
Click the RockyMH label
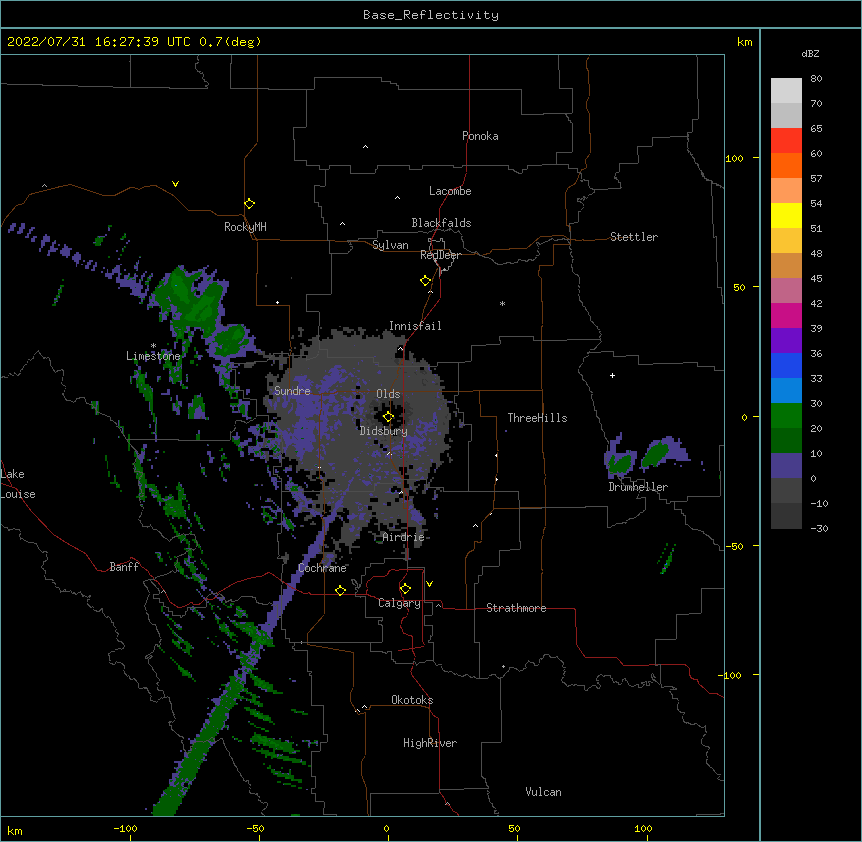tap(245, 227)
